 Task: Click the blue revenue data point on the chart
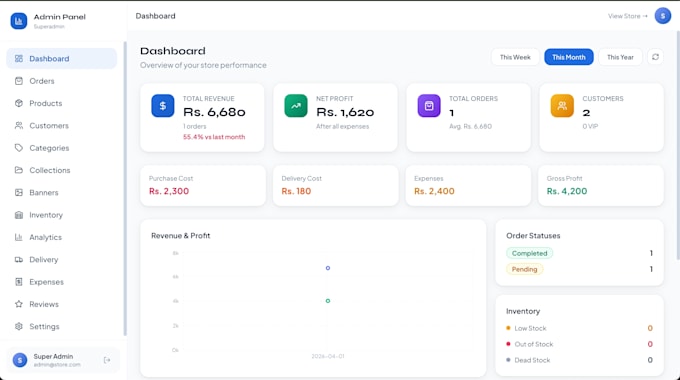click(x=328, y=268)
